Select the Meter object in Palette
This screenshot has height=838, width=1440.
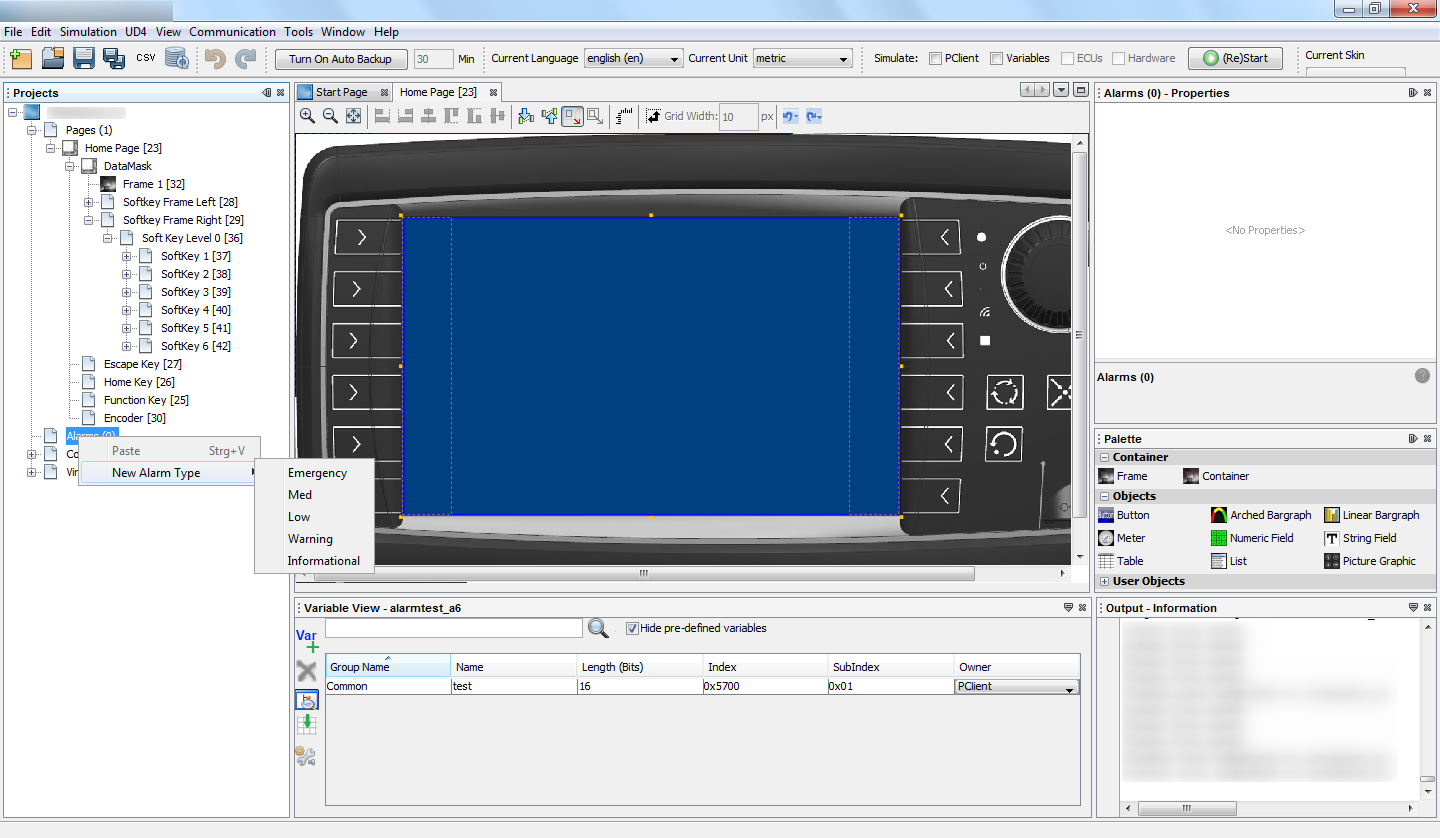pyautogui.click(x=1122, y=538)
